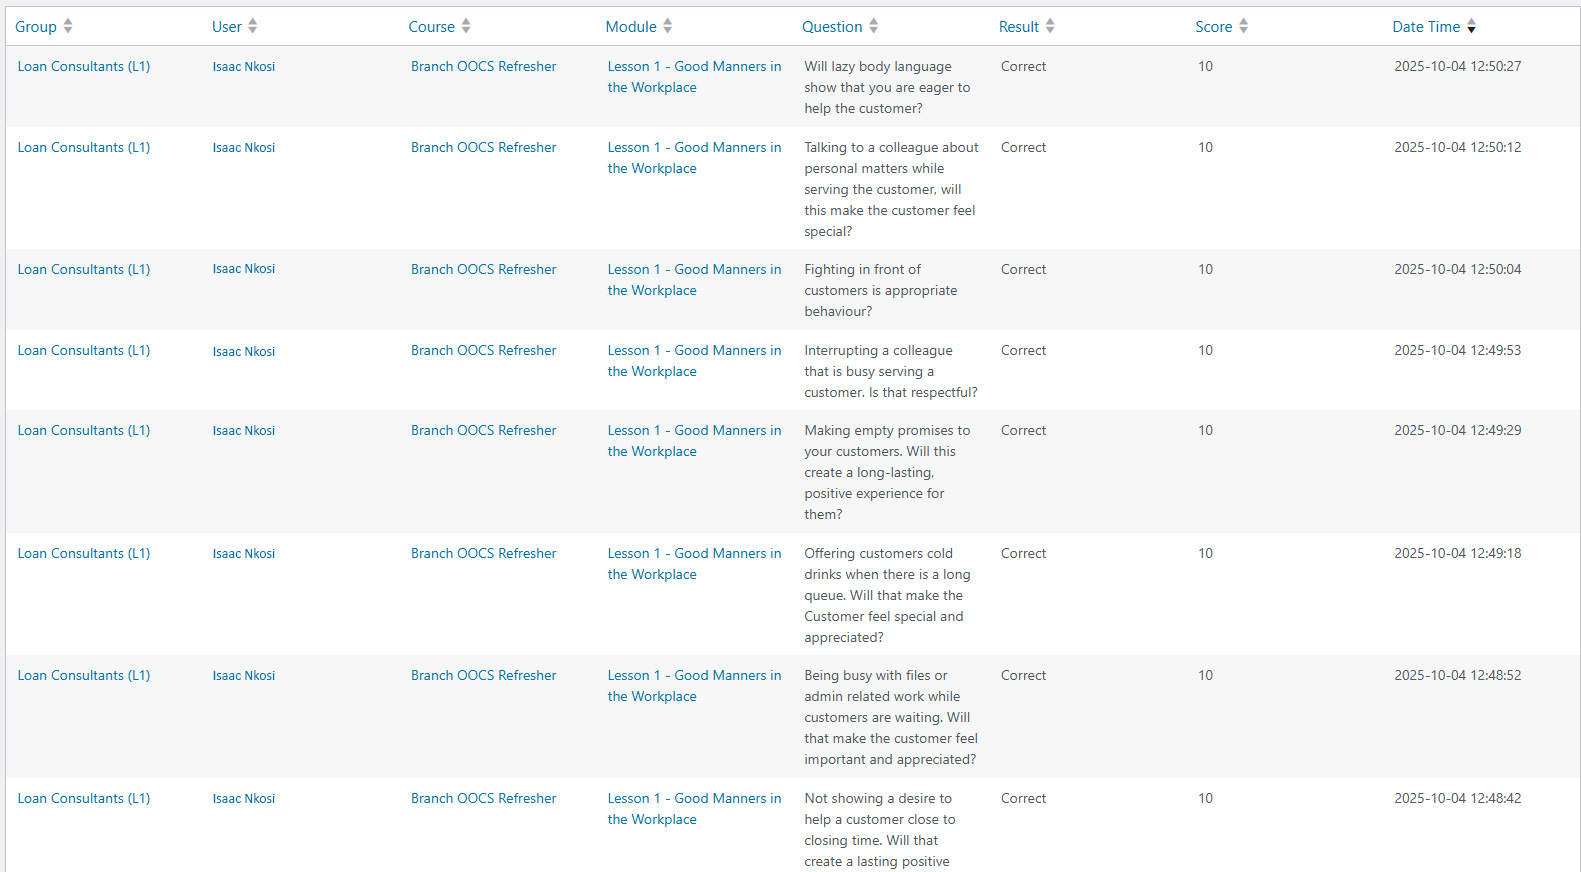Click the Course column sort icon
This screenshot has height=872, width=1581.
[466, 27]
